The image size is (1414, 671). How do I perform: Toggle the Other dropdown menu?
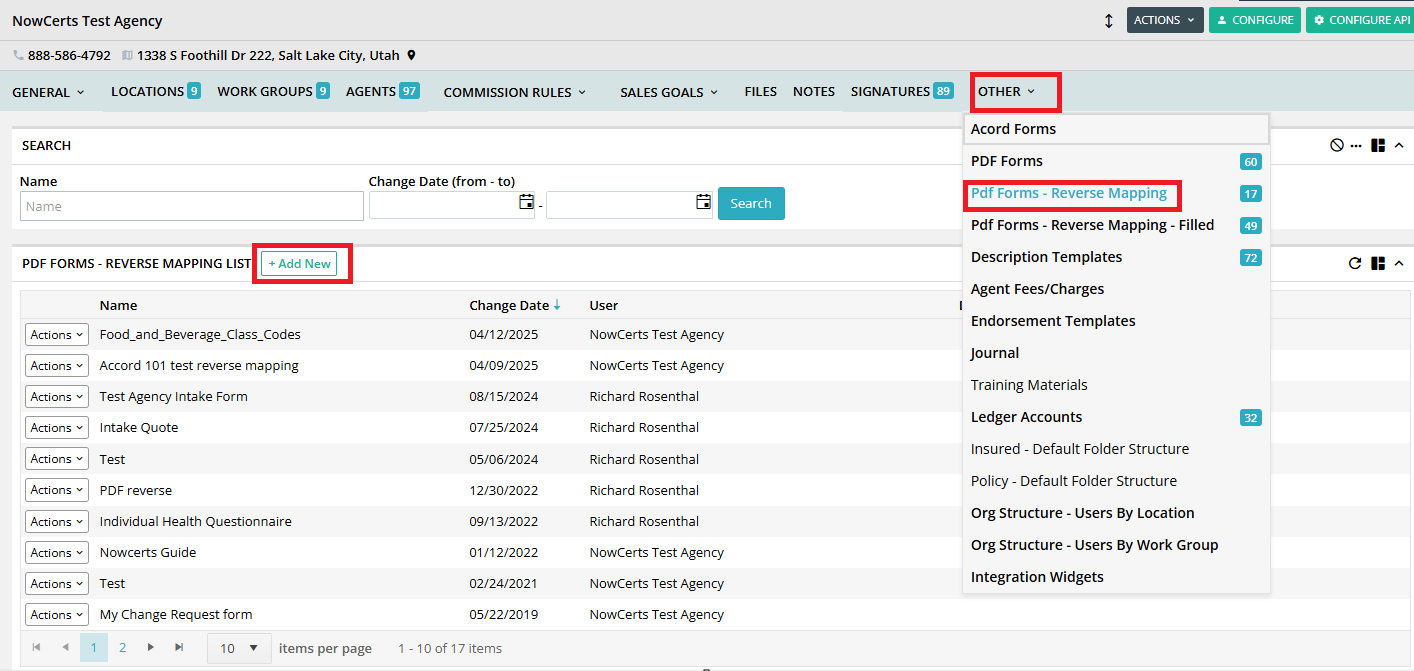point(1007,91)
